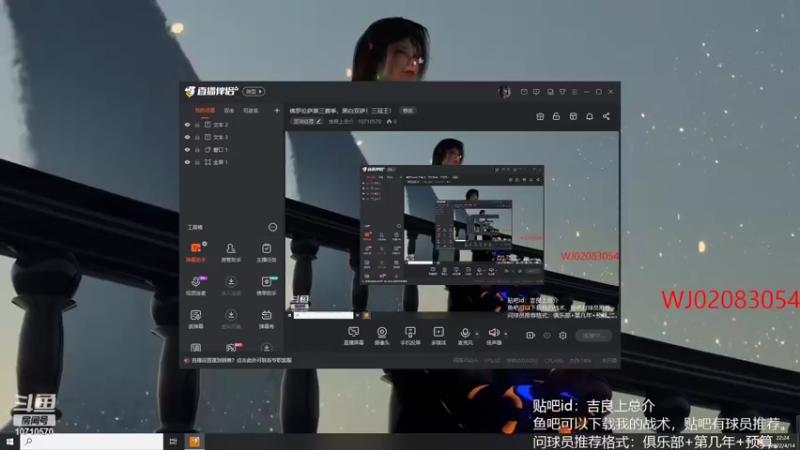Hide the 文本 3 layer
Viewport: 800px width, 450px height.
click(x=187, y=137)
